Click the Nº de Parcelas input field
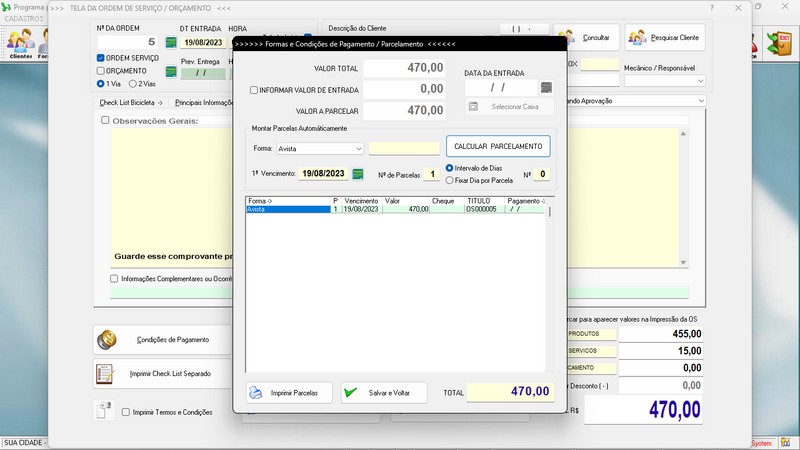800x450 pixels. (430, 174)
